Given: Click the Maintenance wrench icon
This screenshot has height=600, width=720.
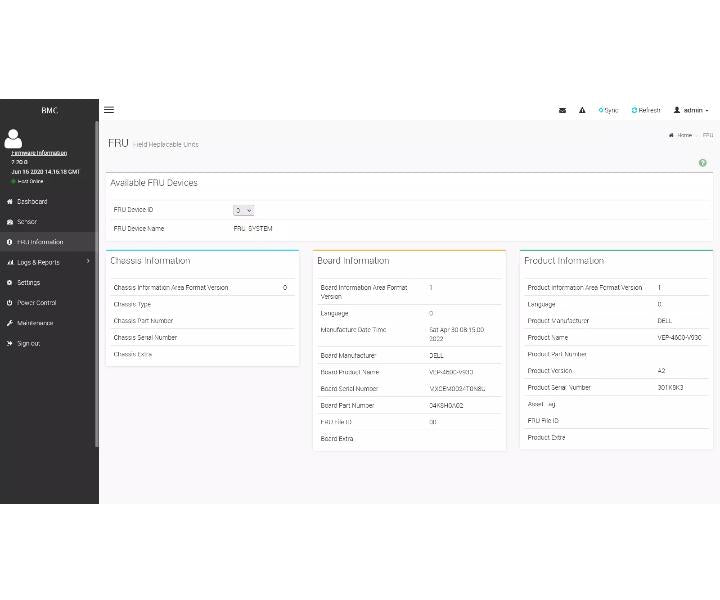Looking at the screenshot, I should point(10,323).
